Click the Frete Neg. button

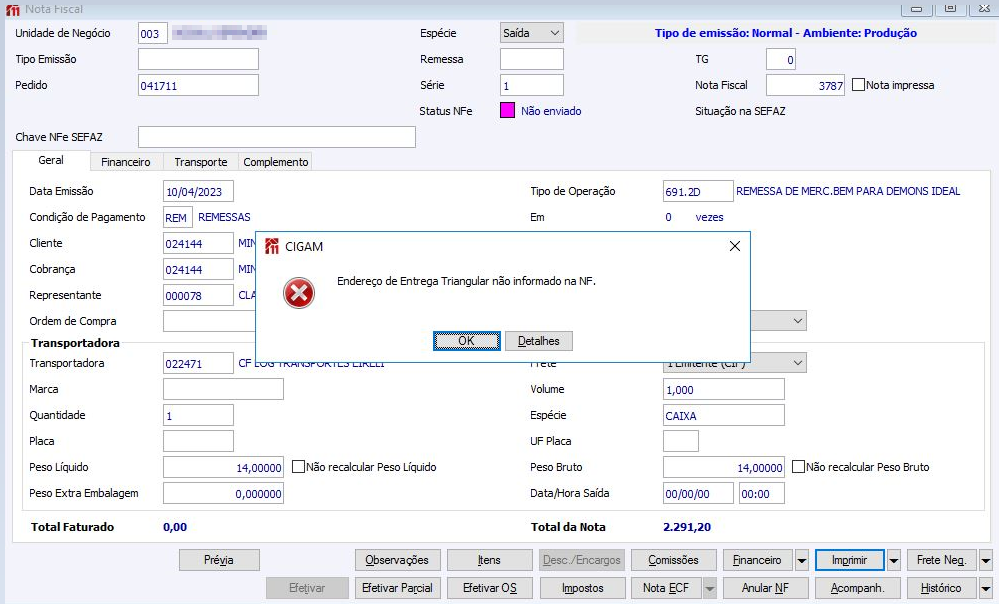tap(942, 560)
